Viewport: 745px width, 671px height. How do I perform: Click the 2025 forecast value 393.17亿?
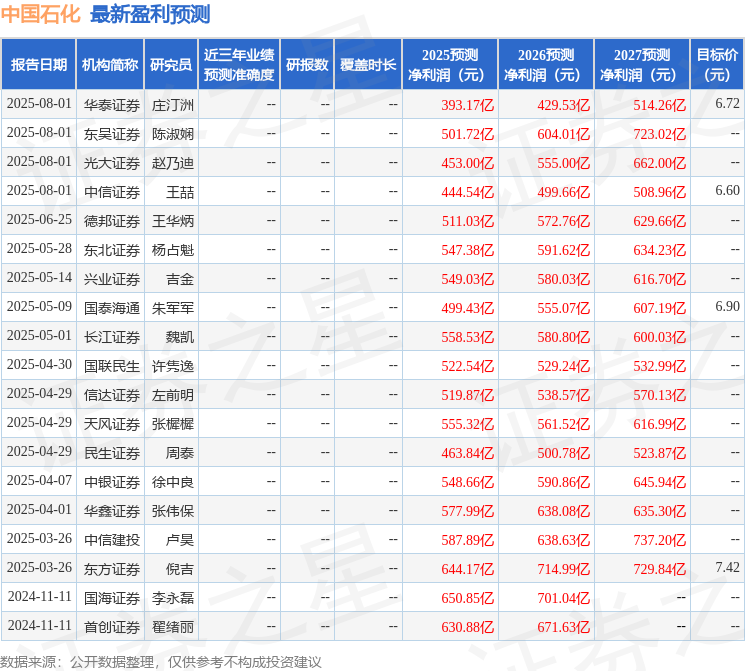[x=468, y=105]
